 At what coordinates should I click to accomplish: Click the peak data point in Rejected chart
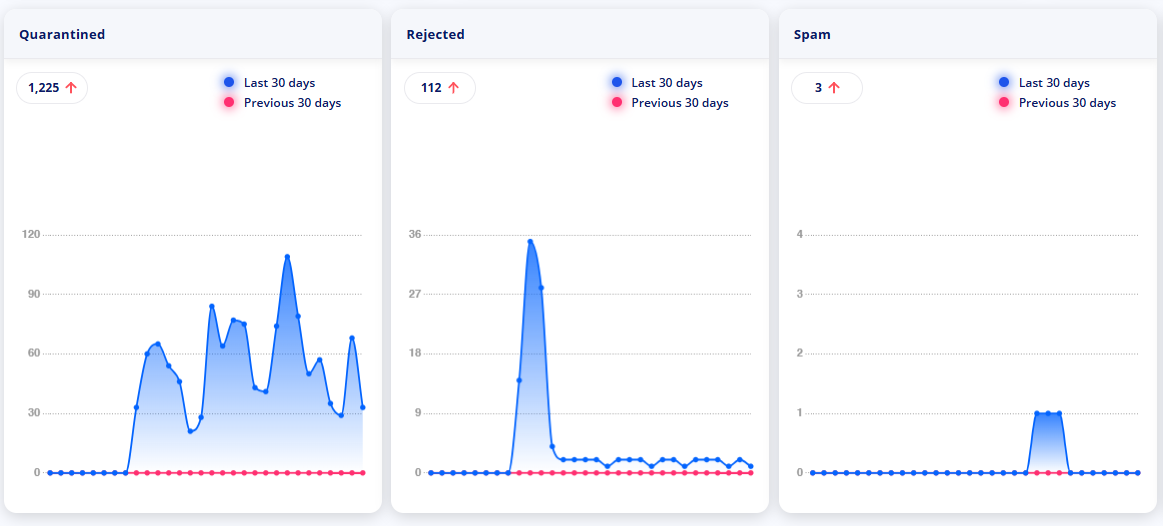pyautogui.click(x=530, y=241)
